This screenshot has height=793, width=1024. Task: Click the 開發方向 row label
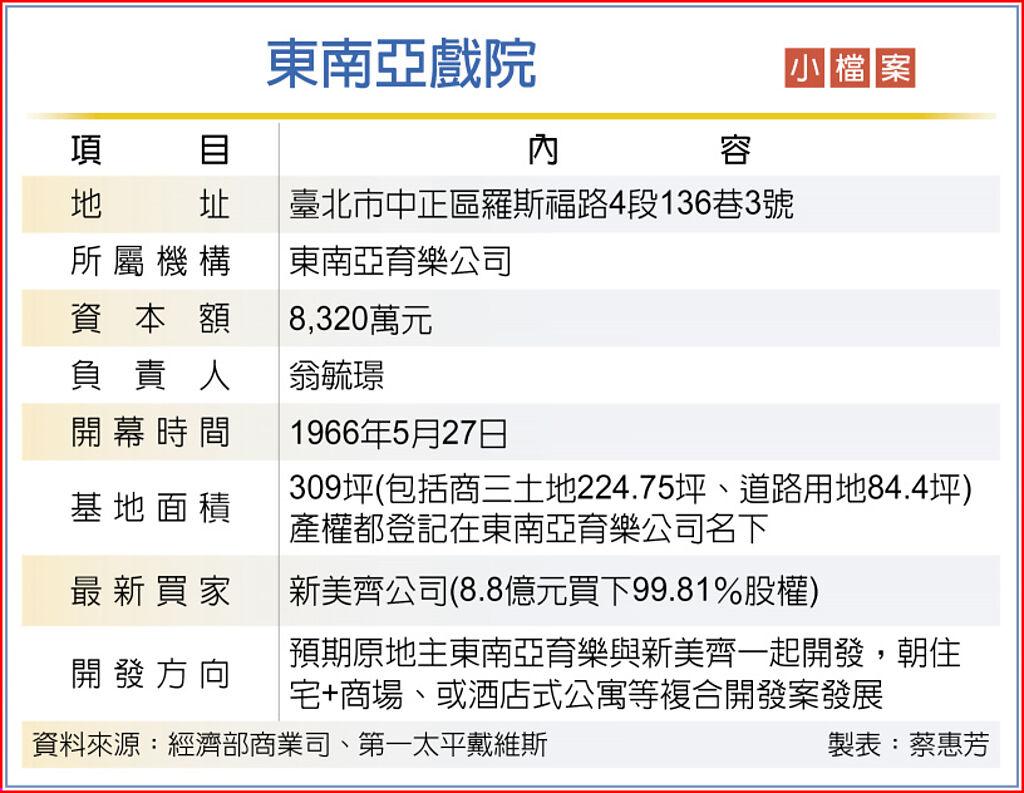coord(150,673)
